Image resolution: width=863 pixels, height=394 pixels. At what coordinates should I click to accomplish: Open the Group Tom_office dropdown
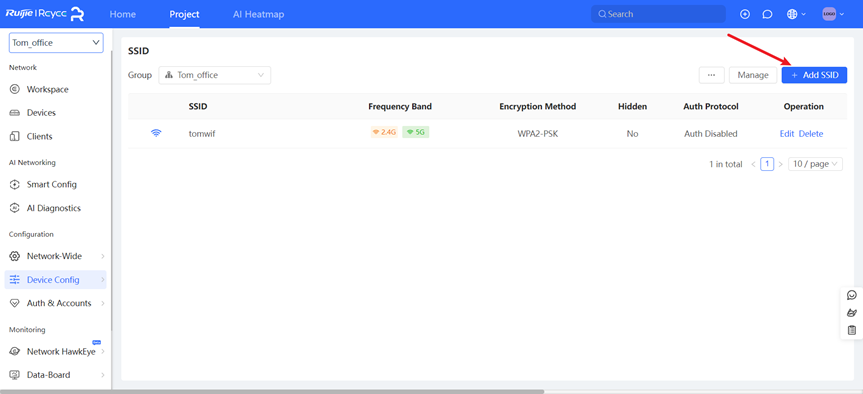(x=215, y=75)
